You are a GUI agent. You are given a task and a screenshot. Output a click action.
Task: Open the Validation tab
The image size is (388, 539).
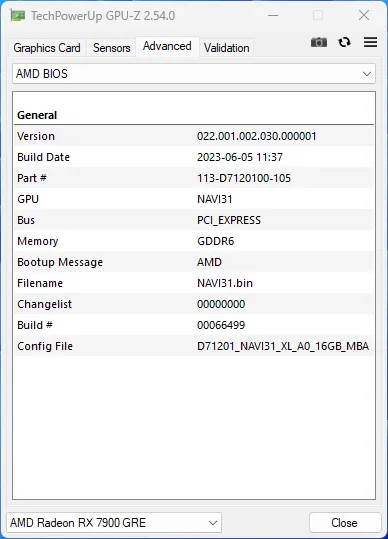pos(226,48)
